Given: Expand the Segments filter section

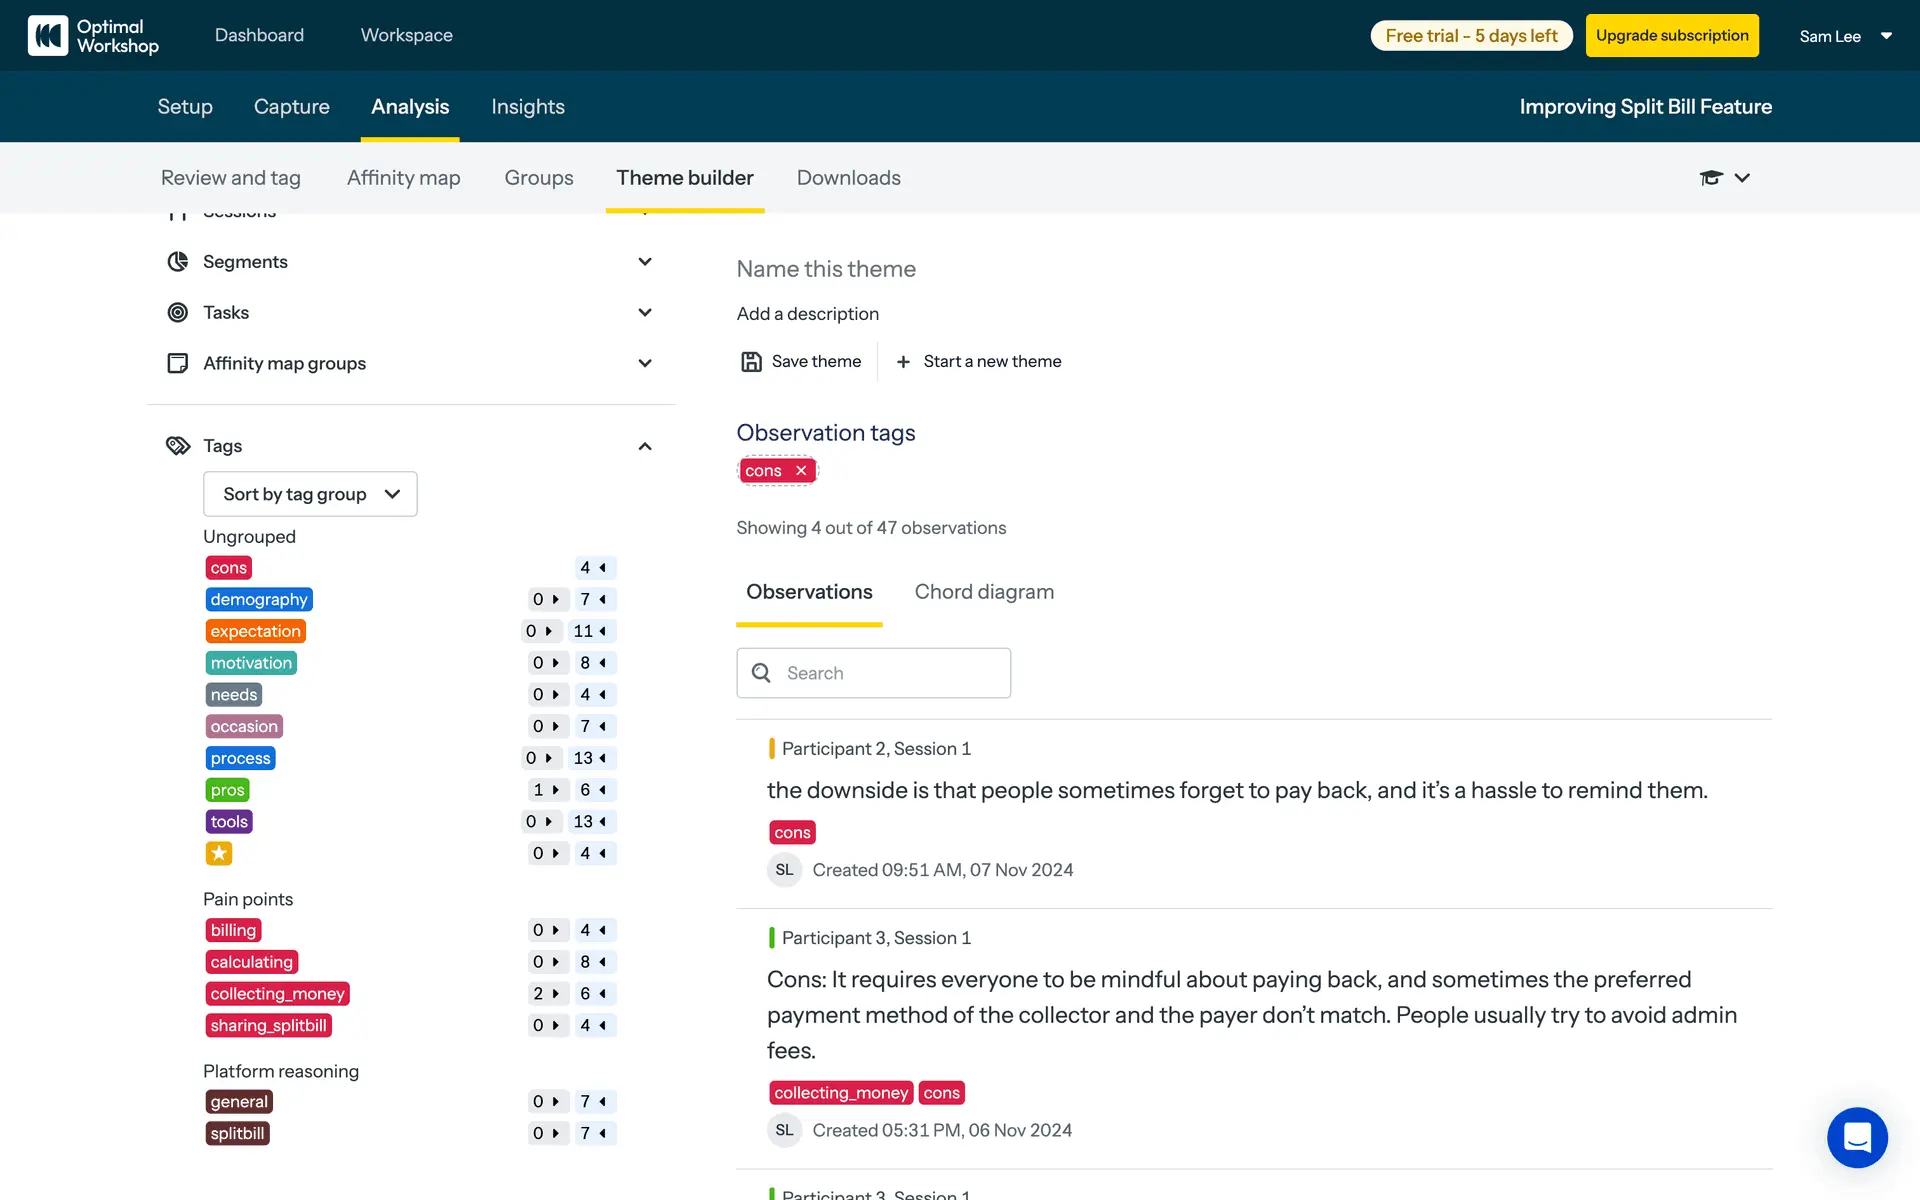Looking at the screenshot, I should point(645,262).
